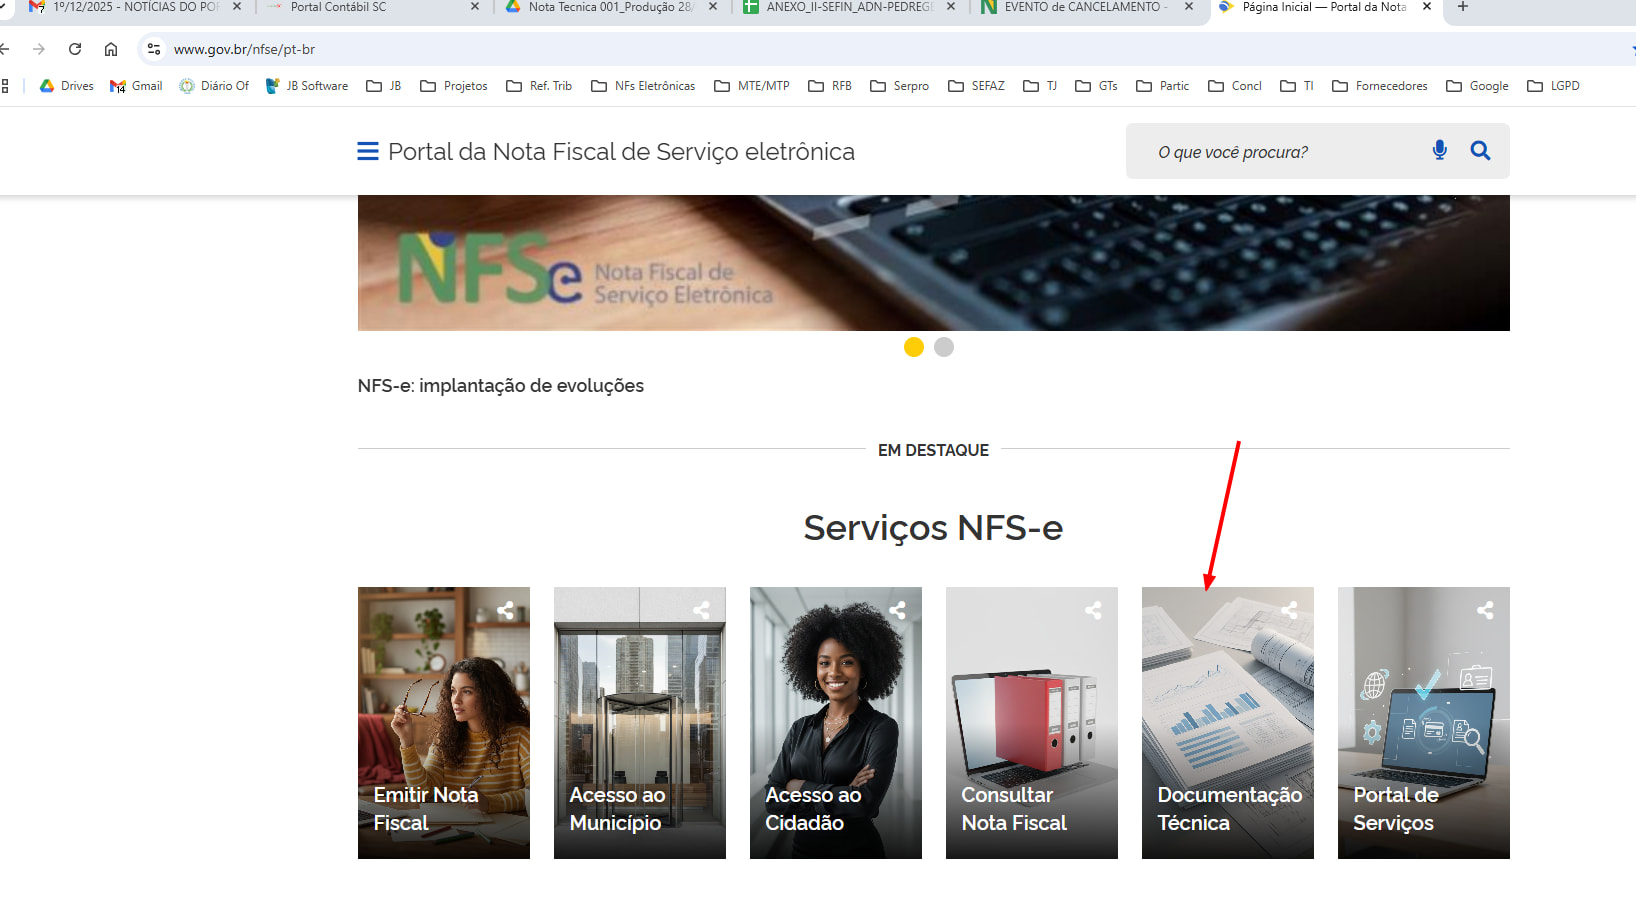Open the hamburger menu beside portal title
The height and width of the screenshot is (919, 1636).
pyautogui.click(x=367, y=151)
